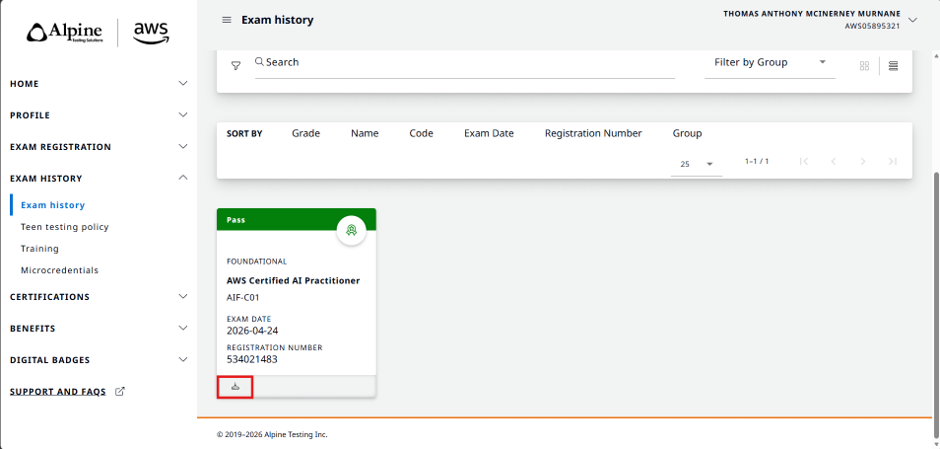Click registration number 534021483

coord(252,359)
